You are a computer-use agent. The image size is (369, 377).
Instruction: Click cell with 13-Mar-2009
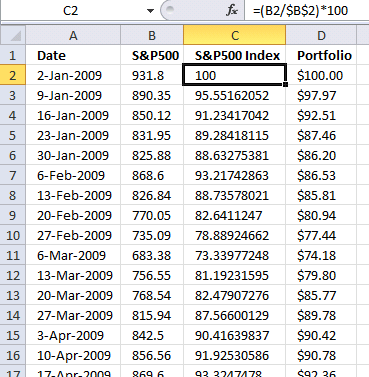(73, 275)
